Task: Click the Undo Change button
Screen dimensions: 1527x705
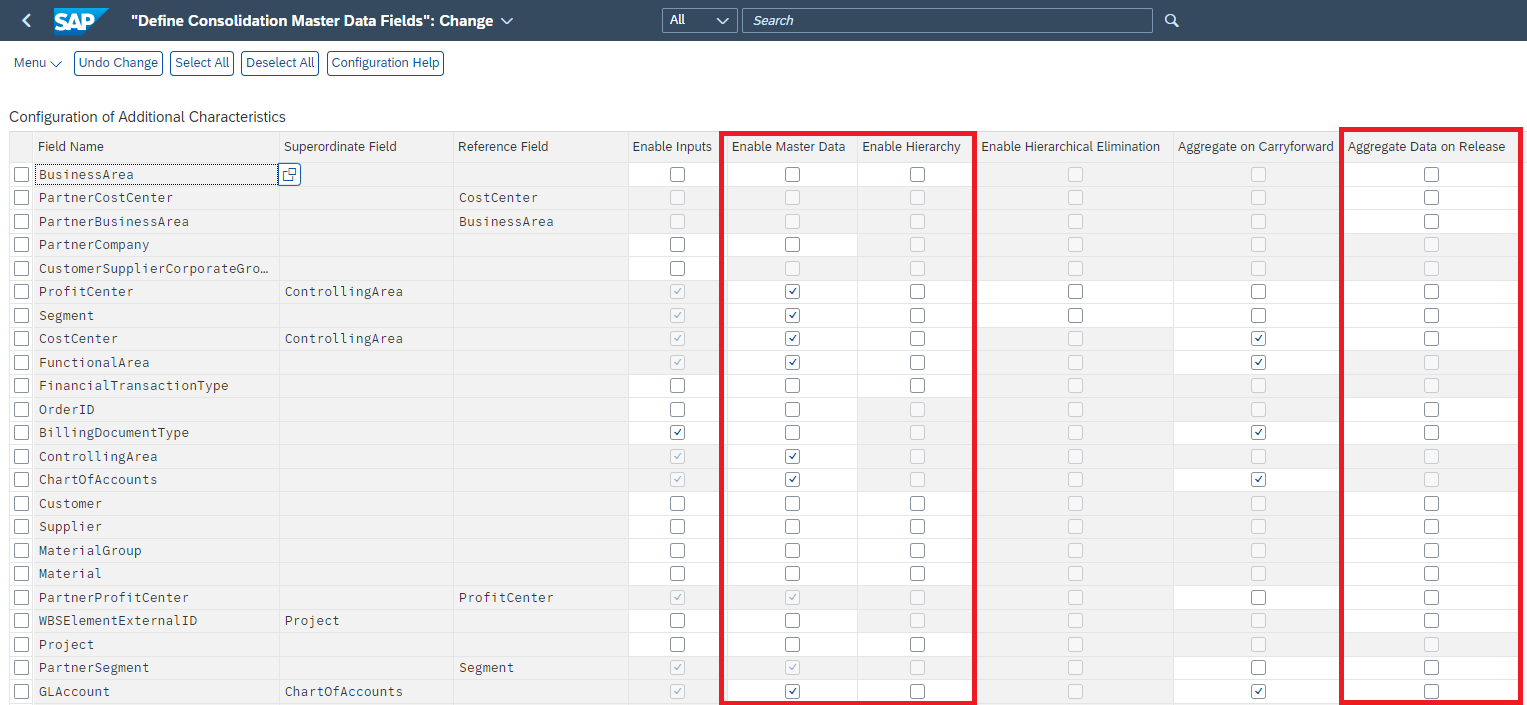Action: 118,63
